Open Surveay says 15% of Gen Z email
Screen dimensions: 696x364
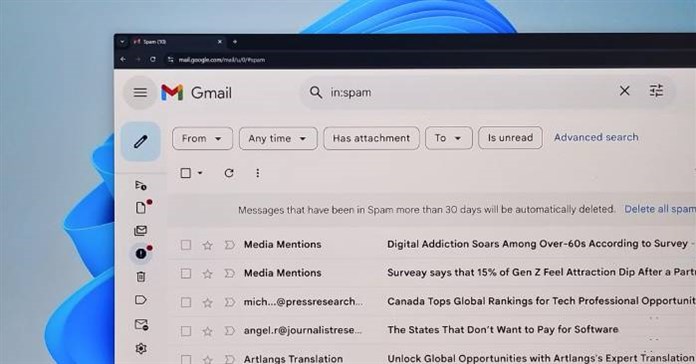tap(541, 272)
